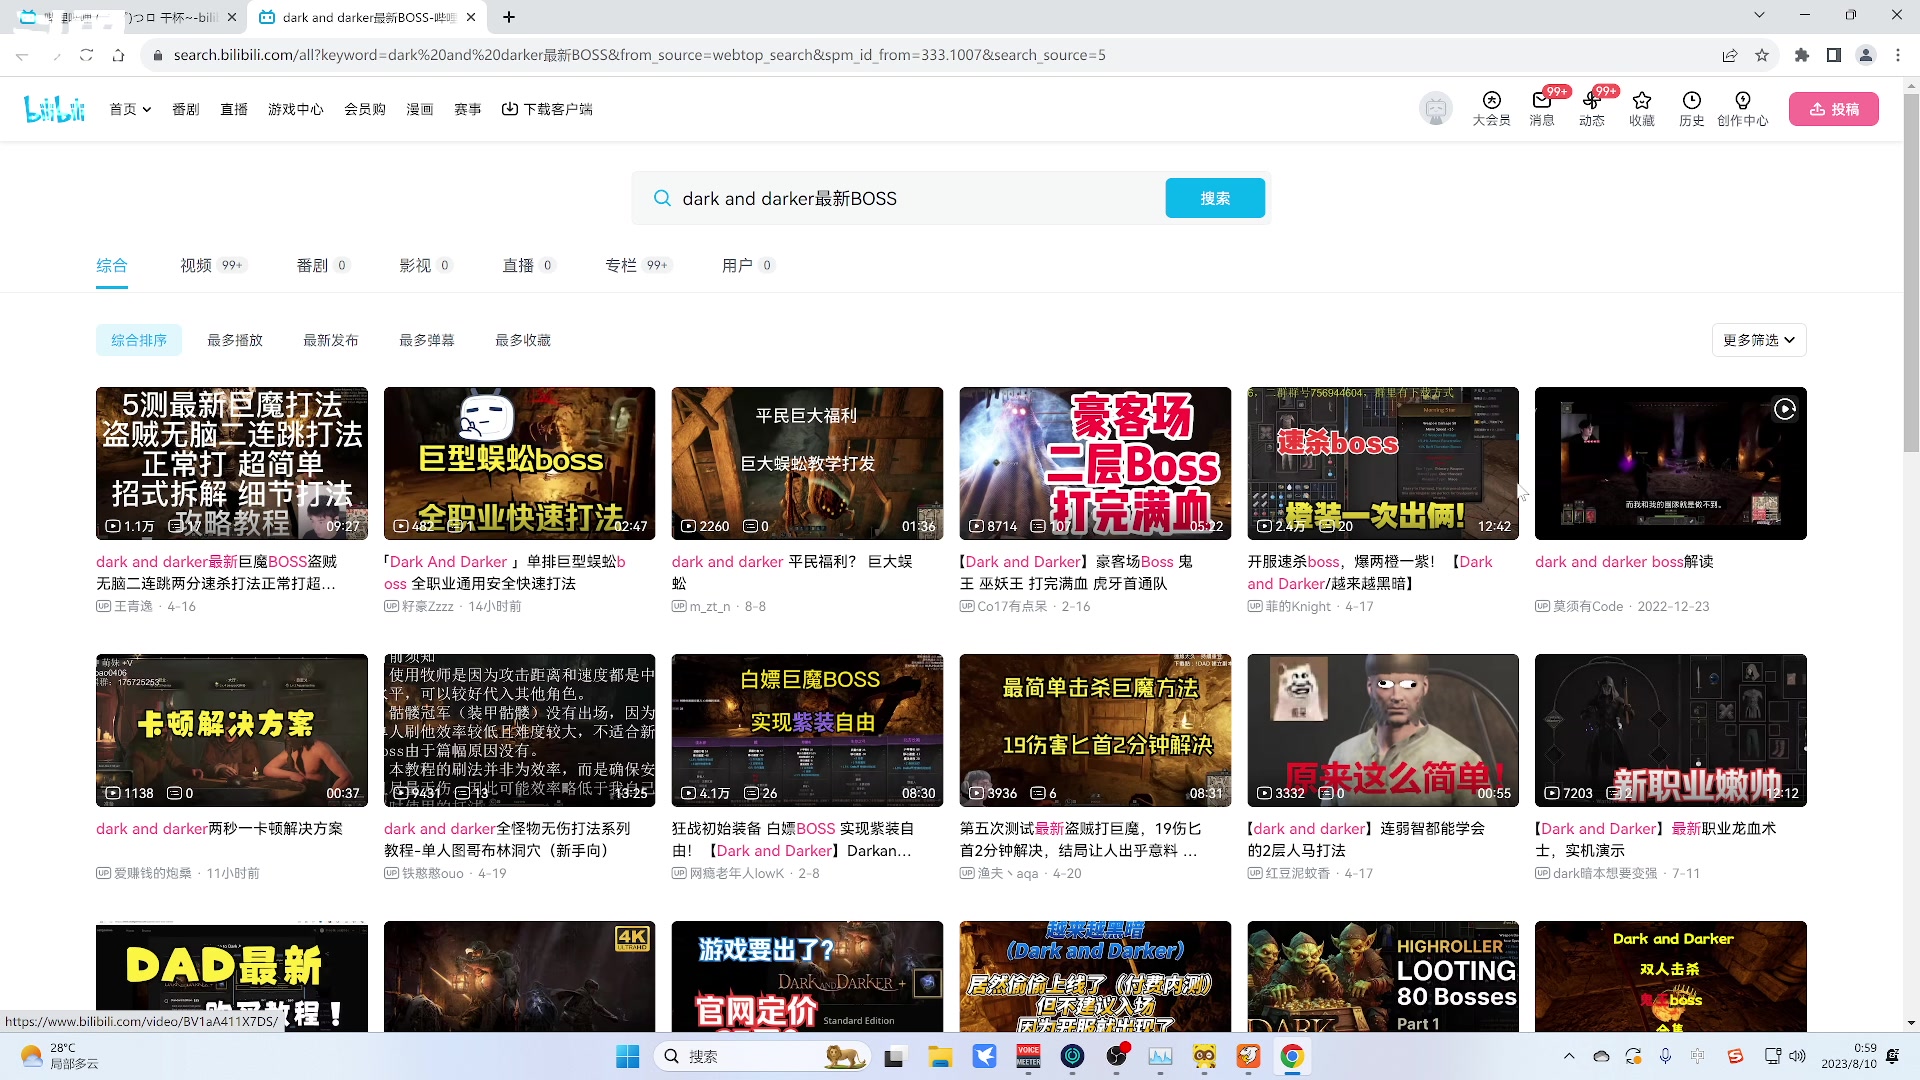Open 游戏中心 in top navigation
Viewport: 1920px width, 1080px height.
click(295, 109)
